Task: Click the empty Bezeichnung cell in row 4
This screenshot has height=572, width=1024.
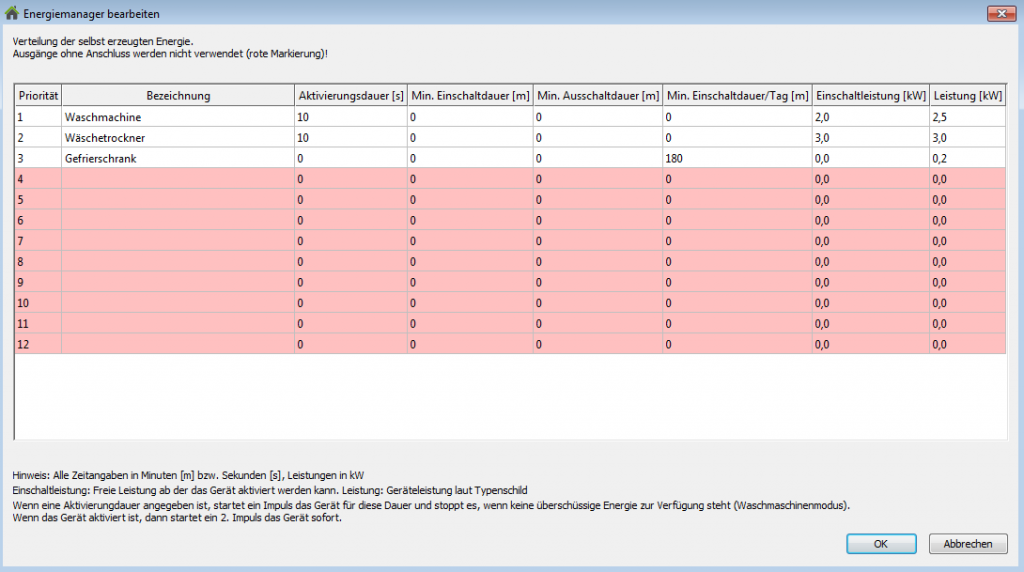Action: (x=177, y=179)
